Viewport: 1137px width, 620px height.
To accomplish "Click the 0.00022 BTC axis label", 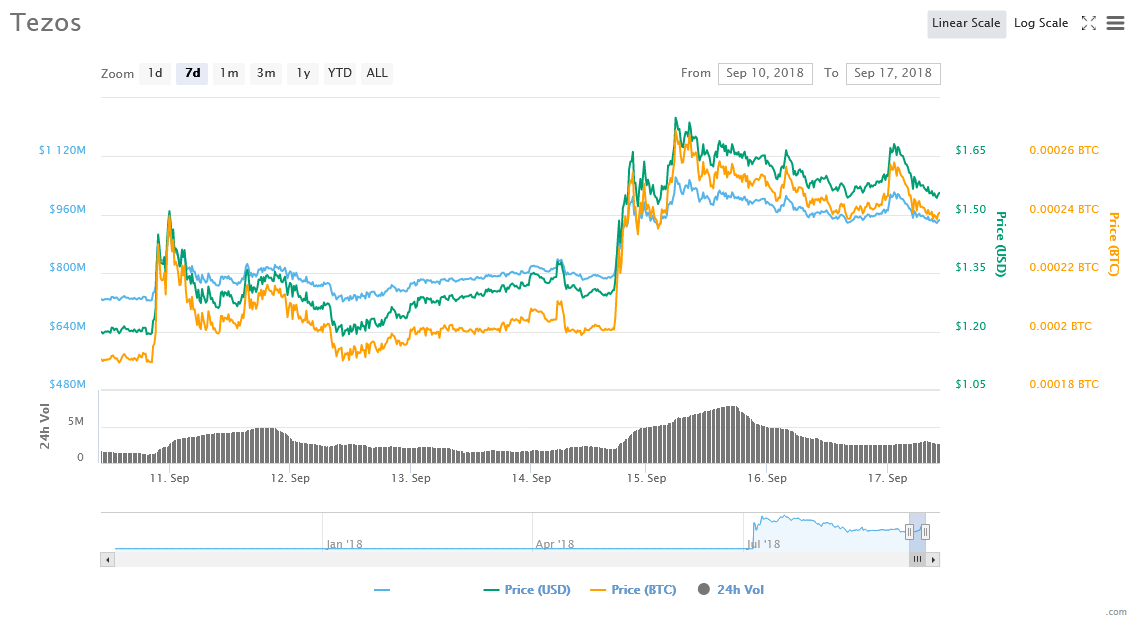I will coord(1064,268).
